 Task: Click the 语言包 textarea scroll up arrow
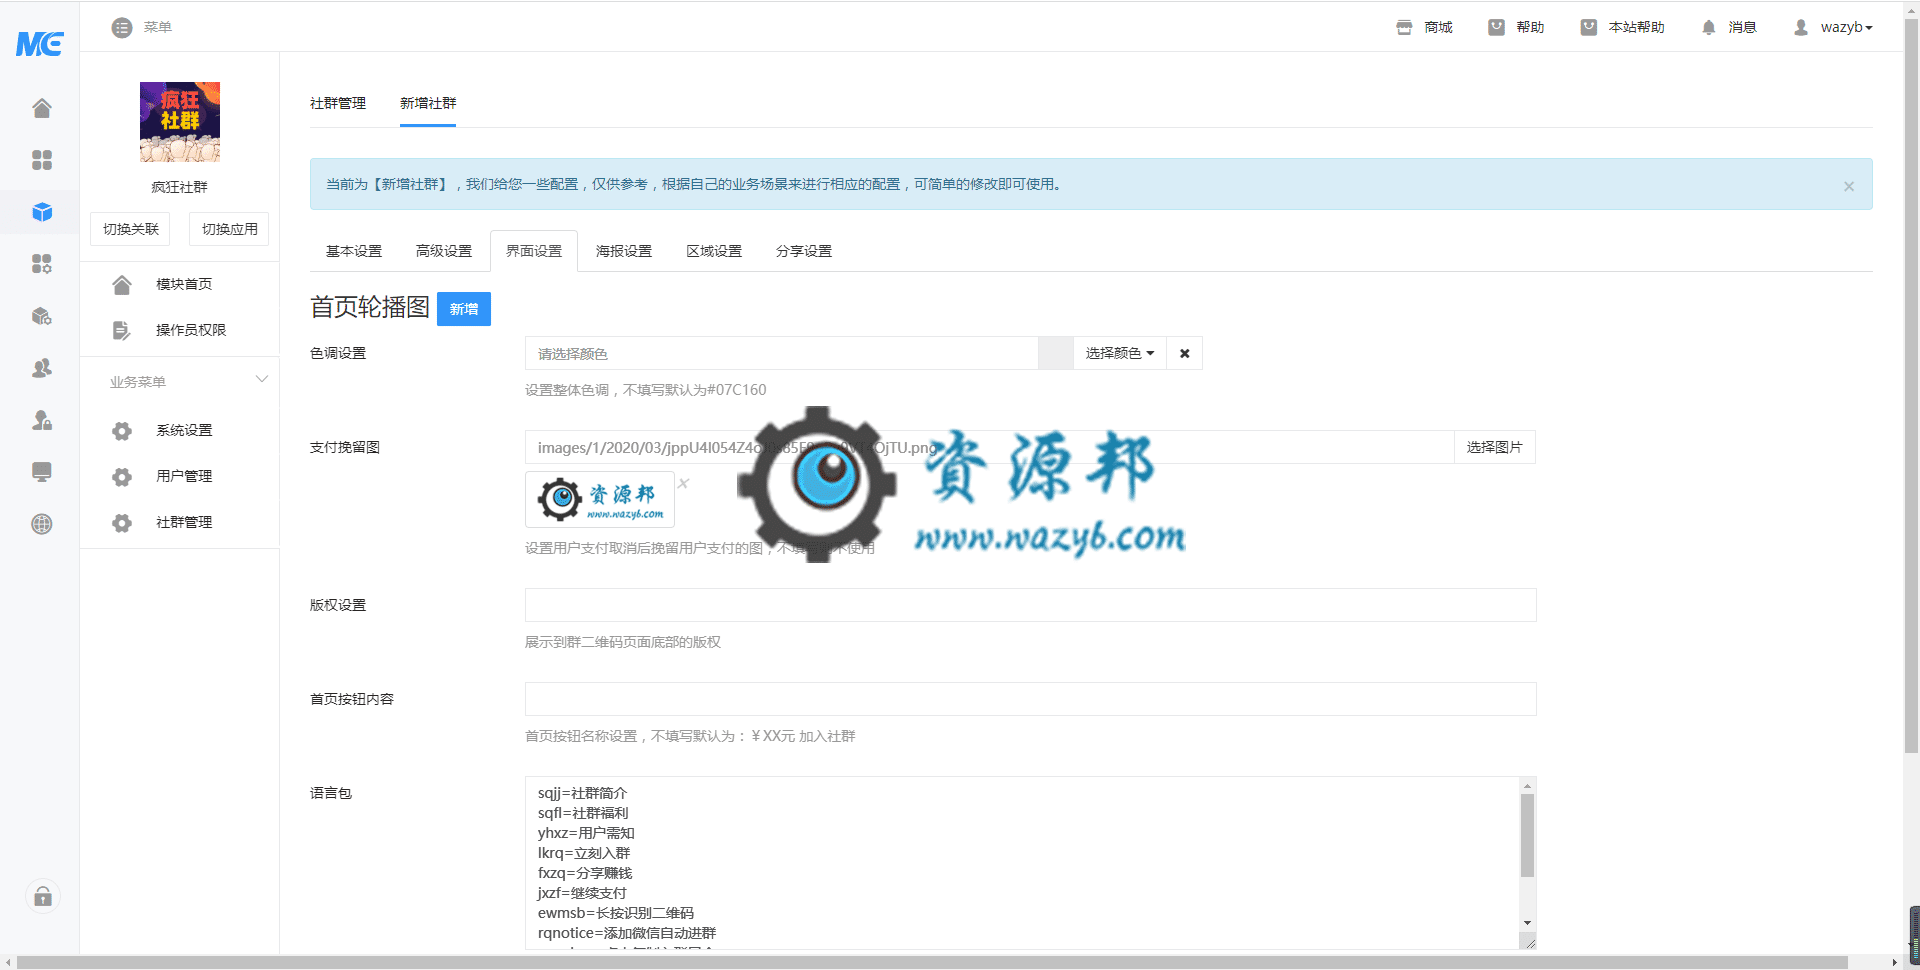point(1527,786)
